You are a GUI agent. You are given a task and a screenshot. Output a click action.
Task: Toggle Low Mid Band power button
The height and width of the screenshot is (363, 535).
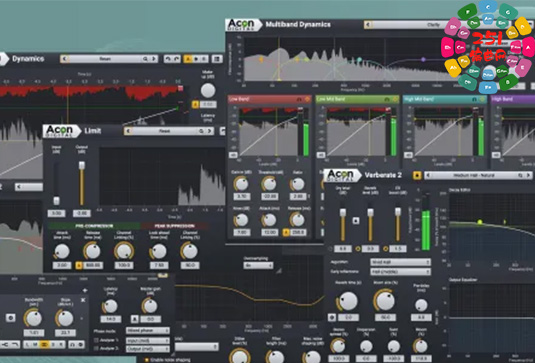point(395,99)
